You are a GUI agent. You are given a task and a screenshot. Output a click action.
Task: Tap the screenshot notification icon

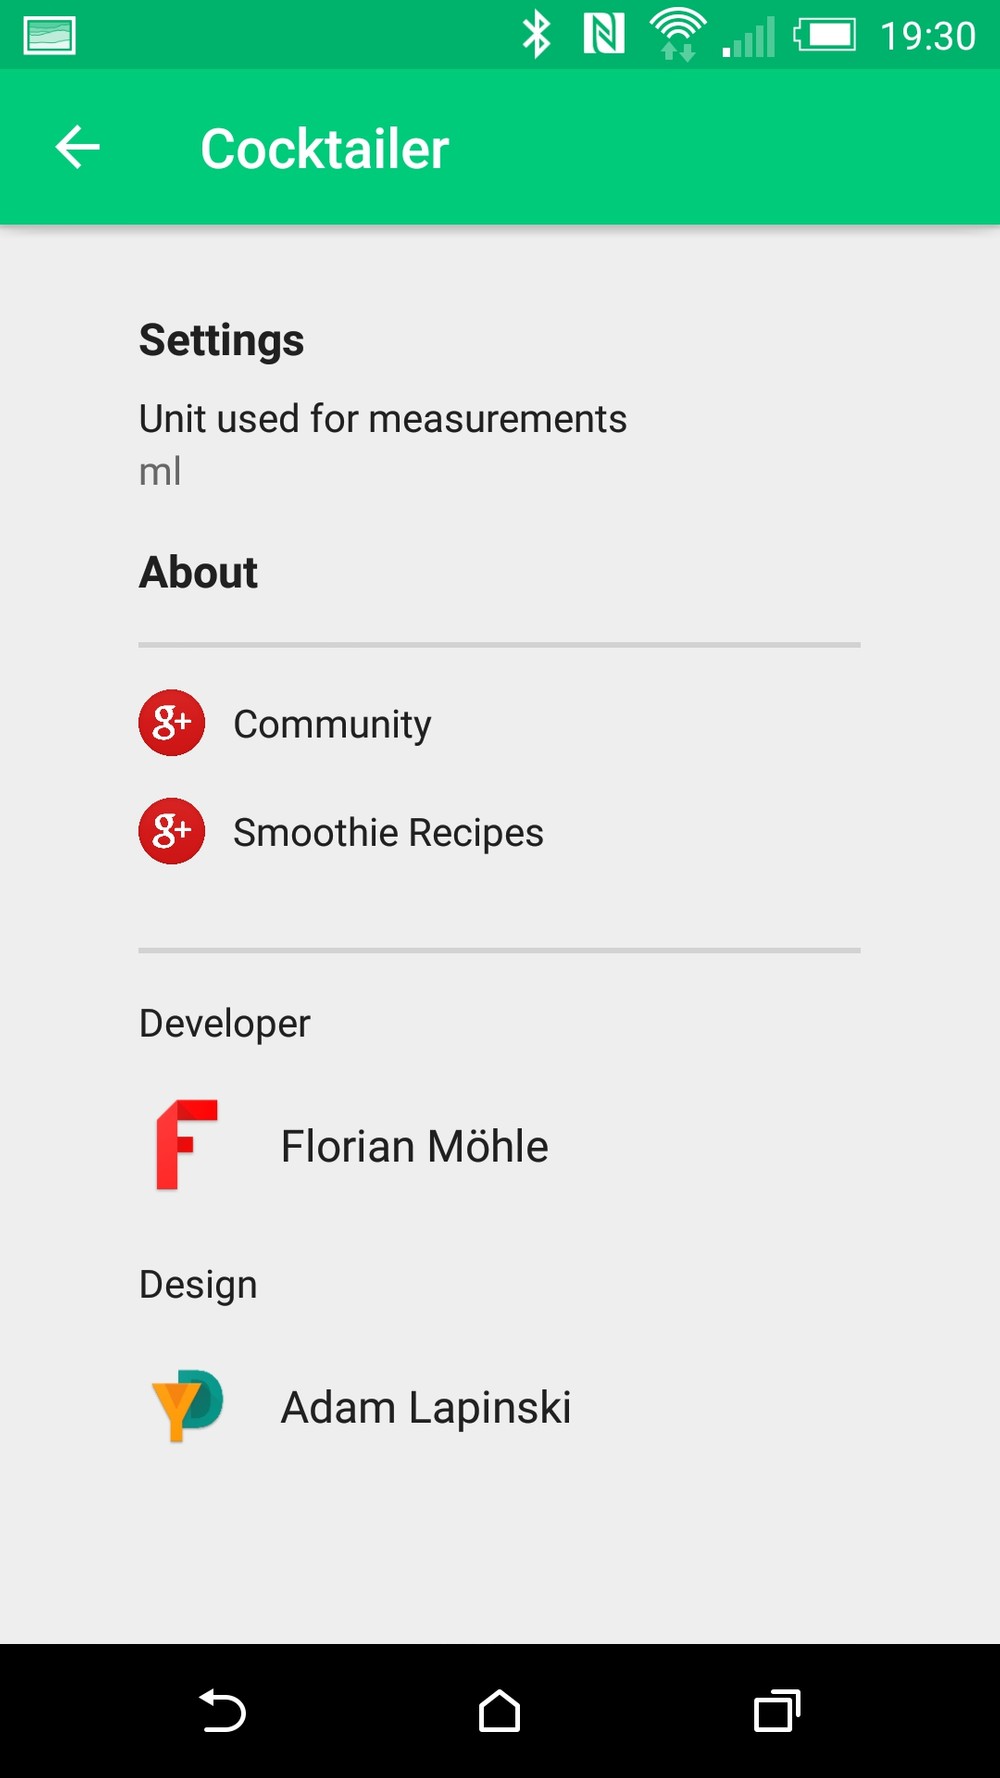(x=49, y=35)
